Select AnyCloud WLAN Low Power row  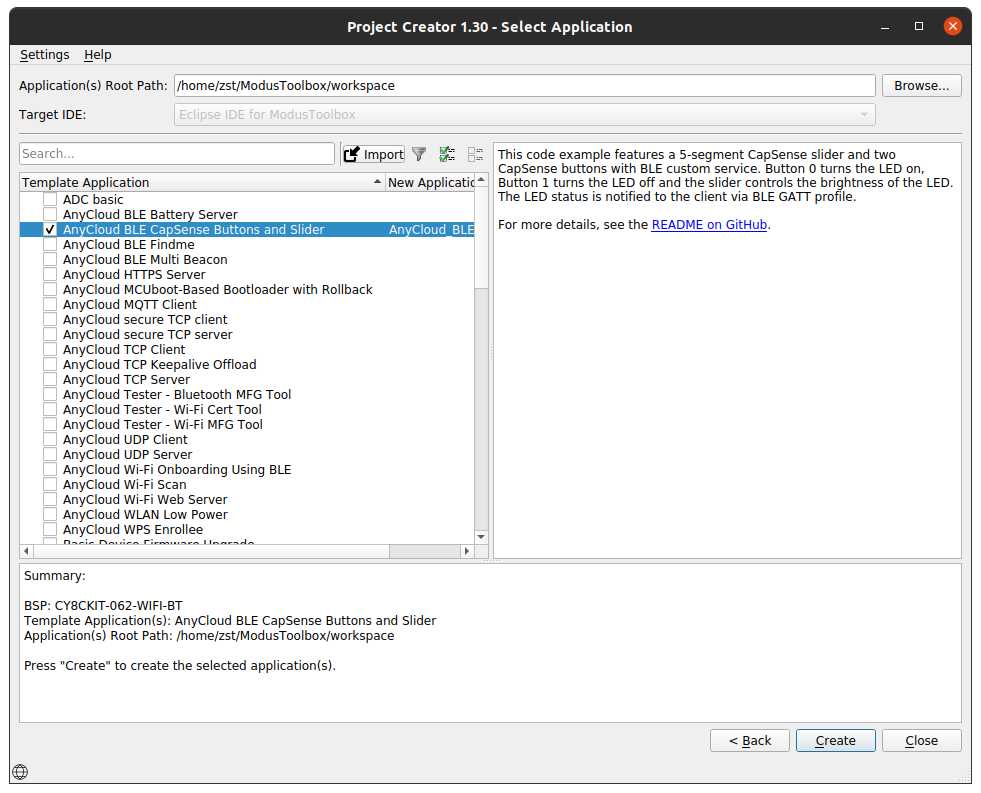point(247,515)
